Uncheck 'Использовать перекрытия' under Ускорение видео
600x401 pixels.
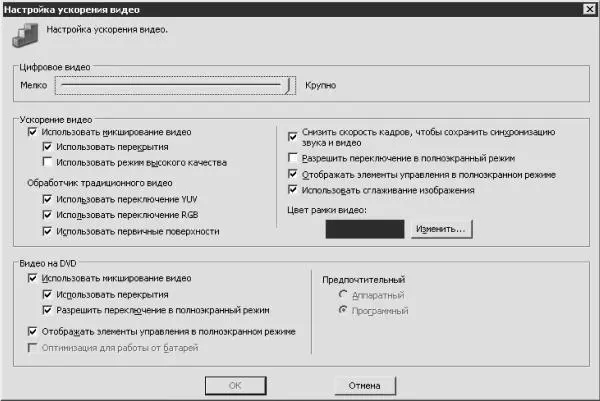(49, 147)
